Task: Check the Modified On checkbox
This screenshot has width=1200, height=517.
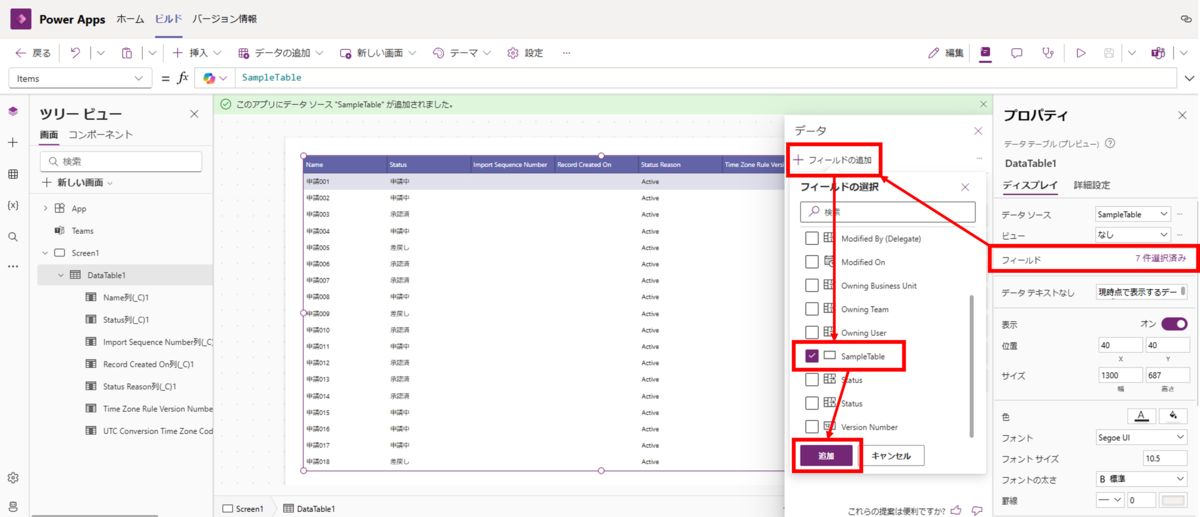Action: 812,262
